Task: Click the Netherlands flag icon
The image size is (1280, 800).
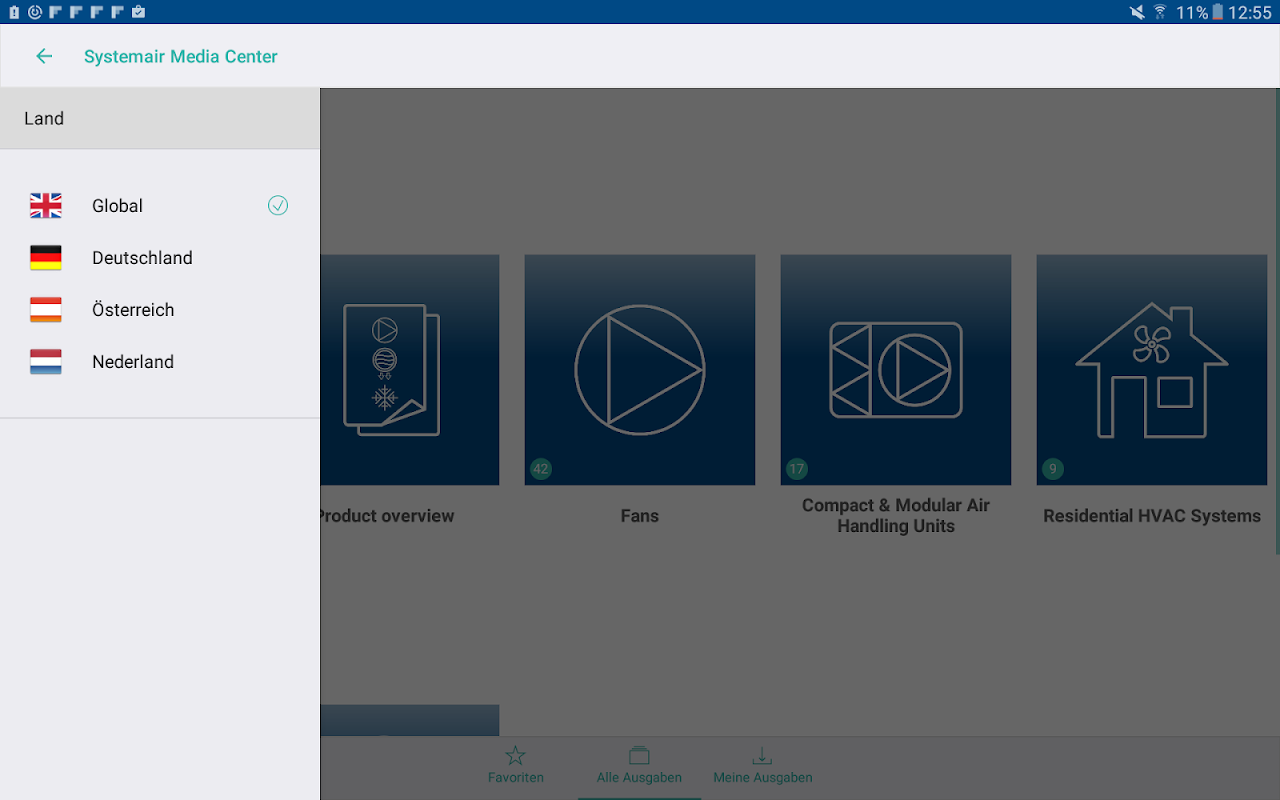Action: coord(46,362)
